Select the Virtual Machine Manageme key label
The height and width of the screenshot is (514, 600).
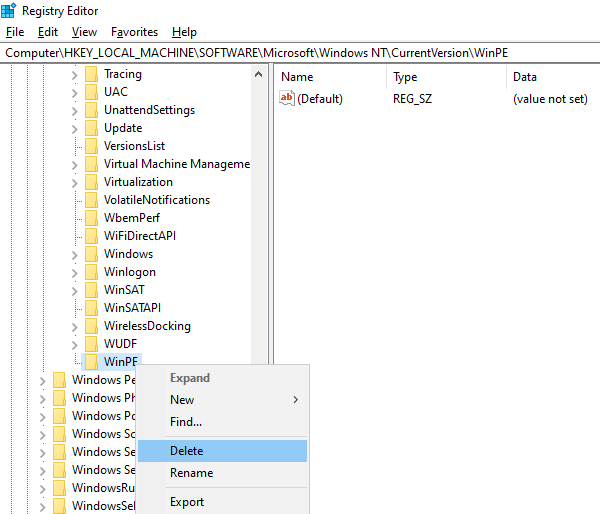[177, 164]
